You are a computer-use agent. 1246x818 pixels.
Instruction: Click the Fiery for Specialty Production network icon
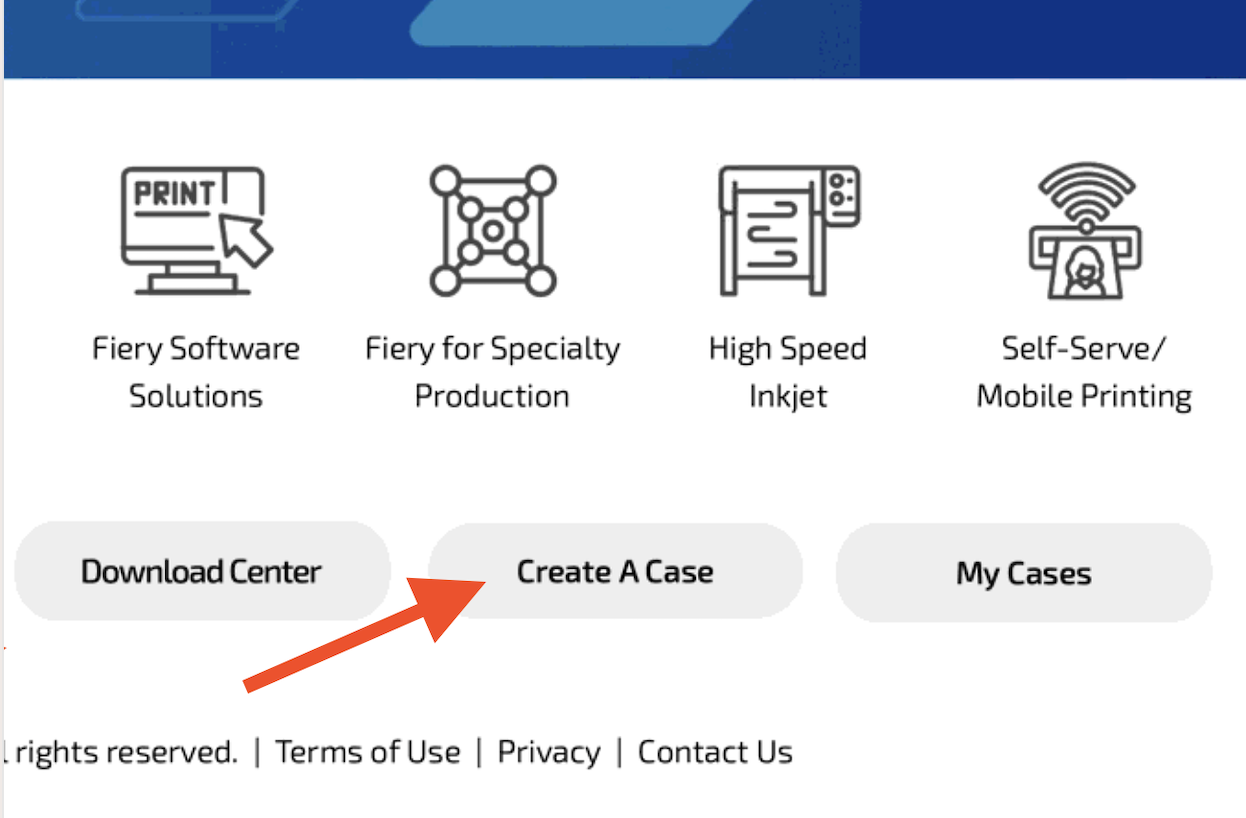coord(492,230)
